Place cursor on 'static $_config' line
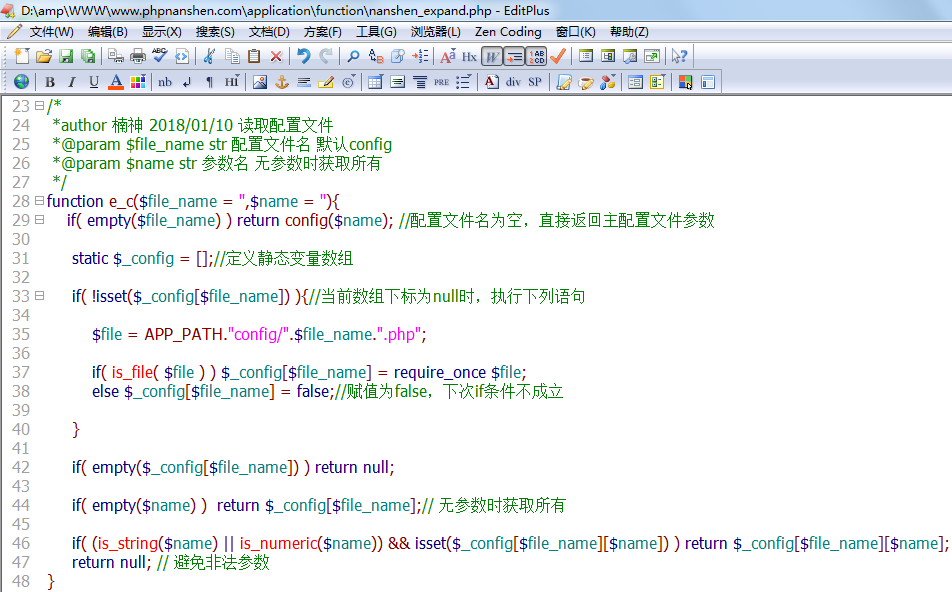Image resolution: width=952 pixels, height=592 pixels. [x=123, y=258]
